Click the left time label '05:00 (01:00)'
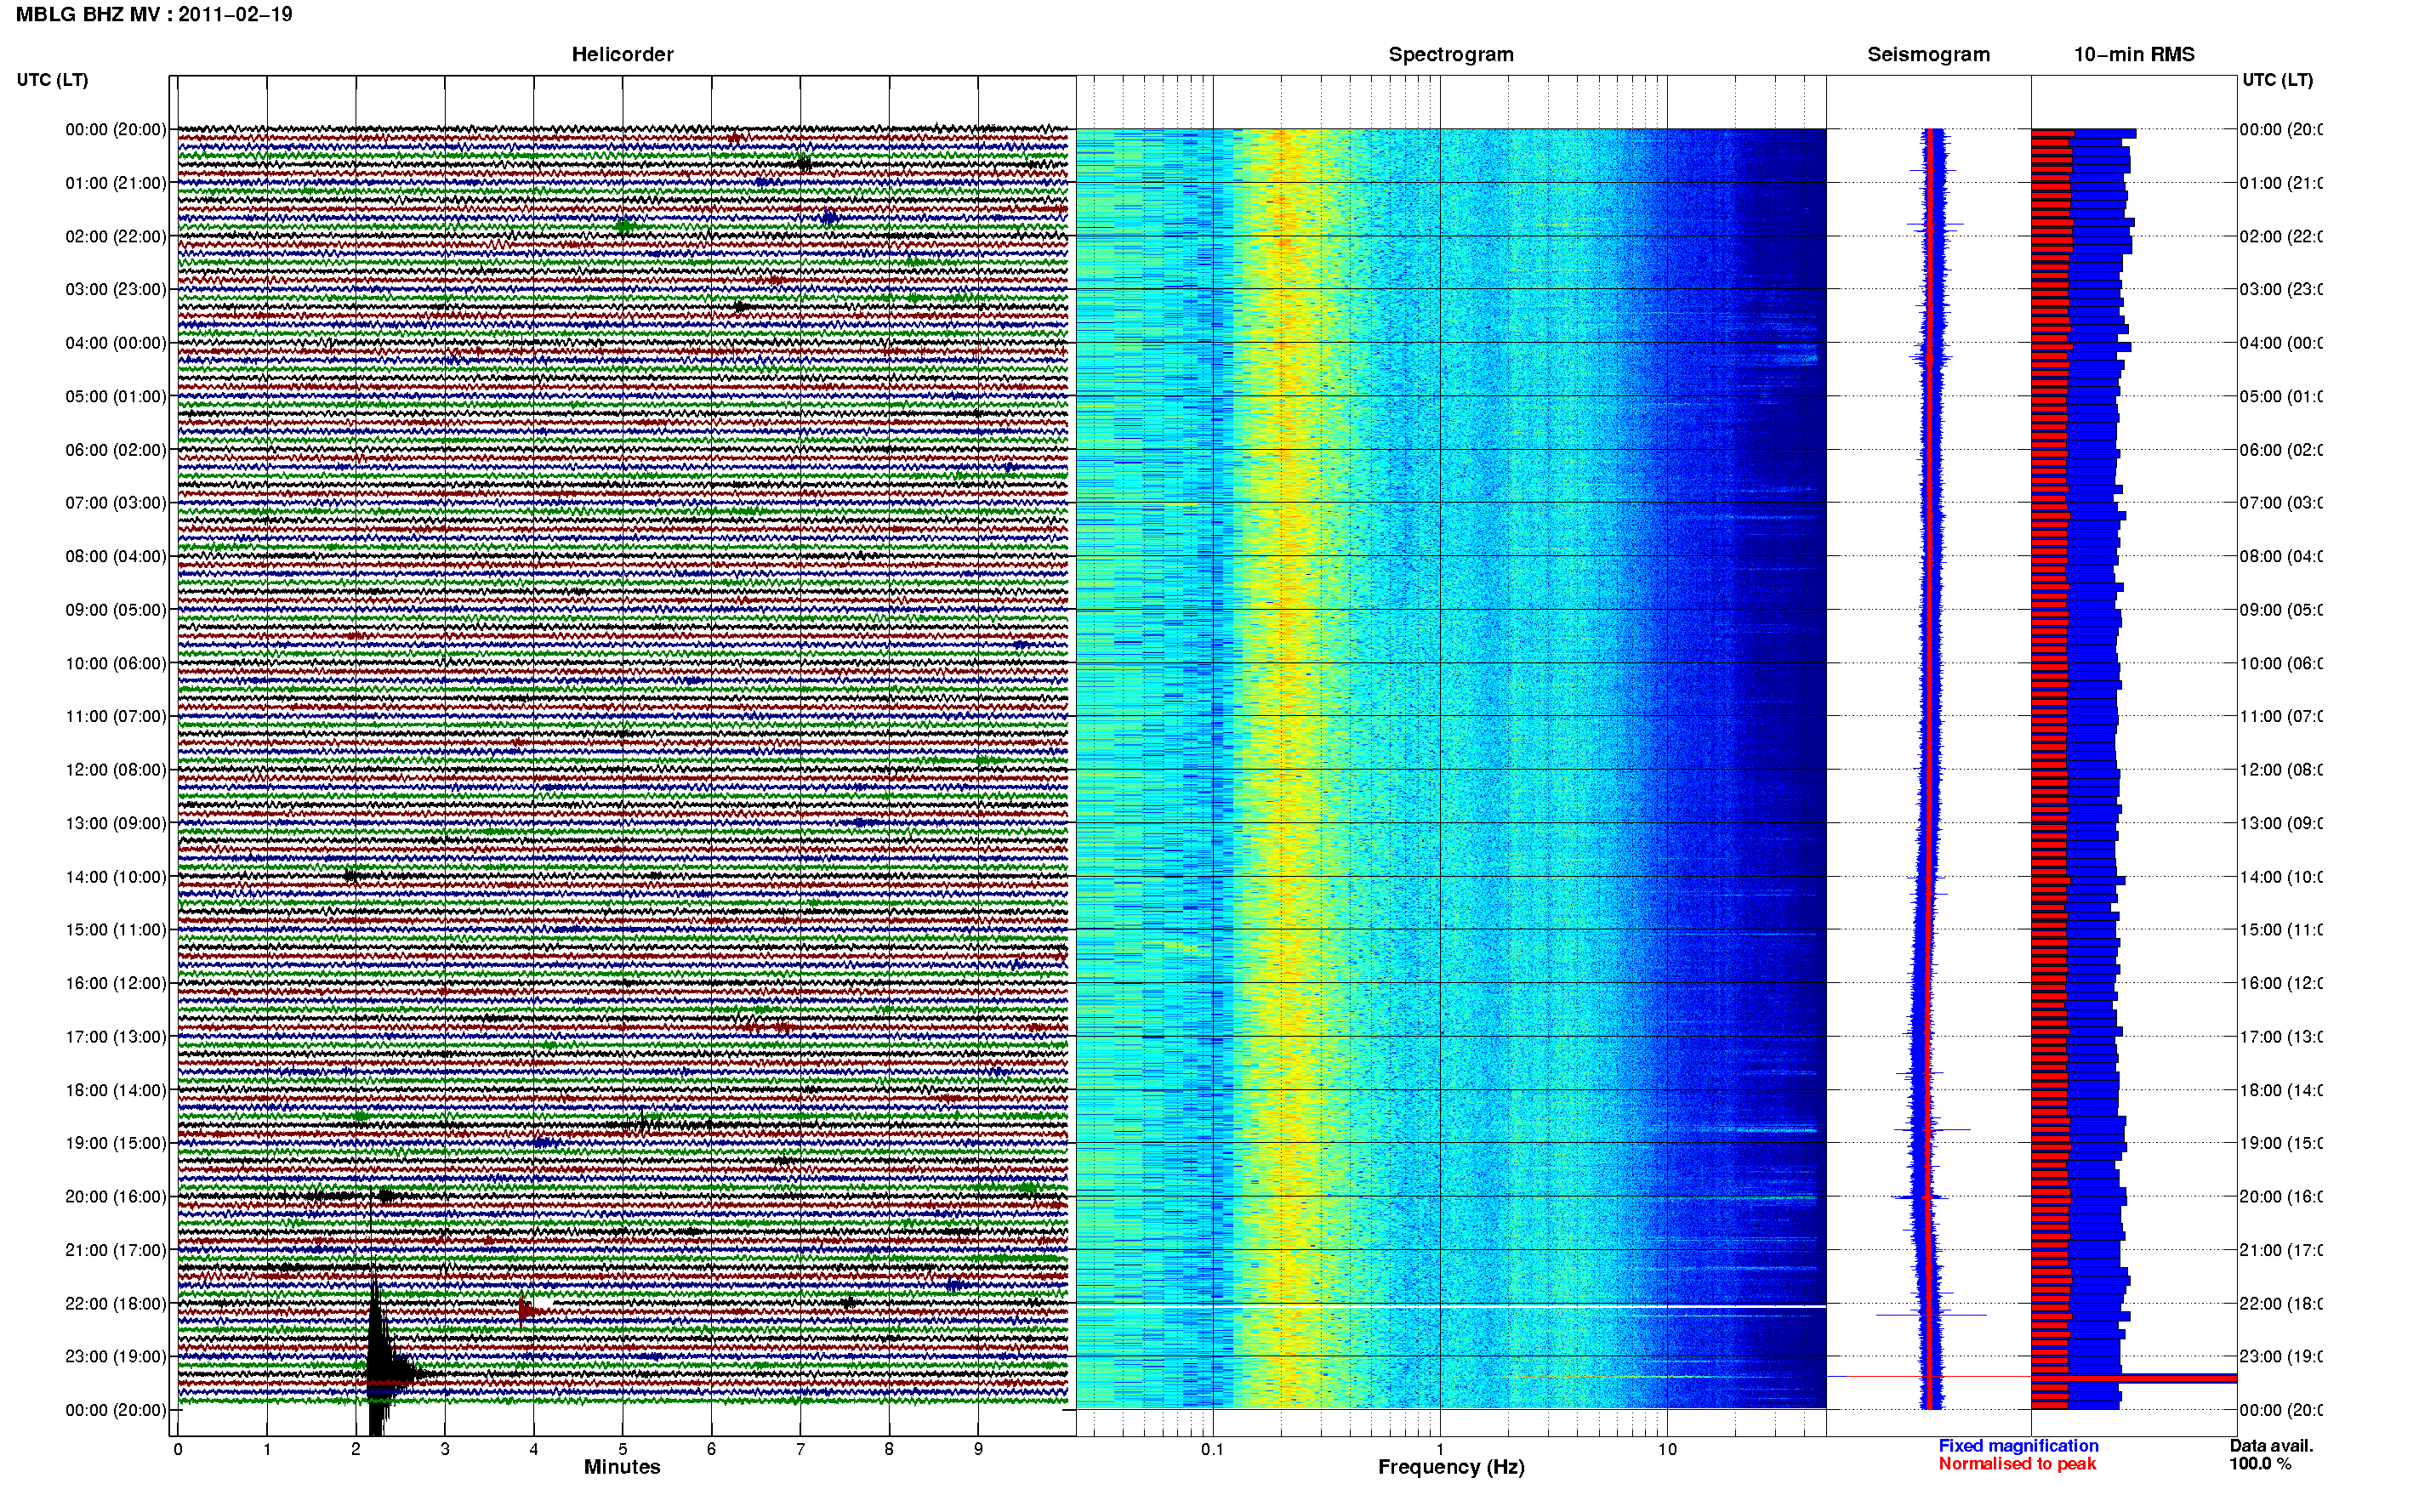This screenshot has width=2419, height=1512. [116, 396]
